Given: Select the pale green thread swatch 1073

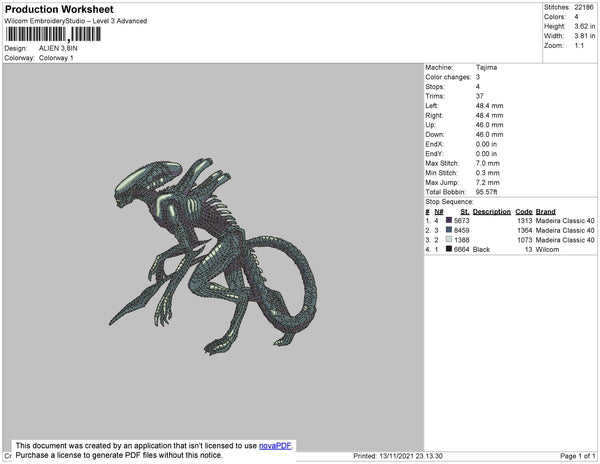Looking at the screenshot, I should (x=449, y=239).
